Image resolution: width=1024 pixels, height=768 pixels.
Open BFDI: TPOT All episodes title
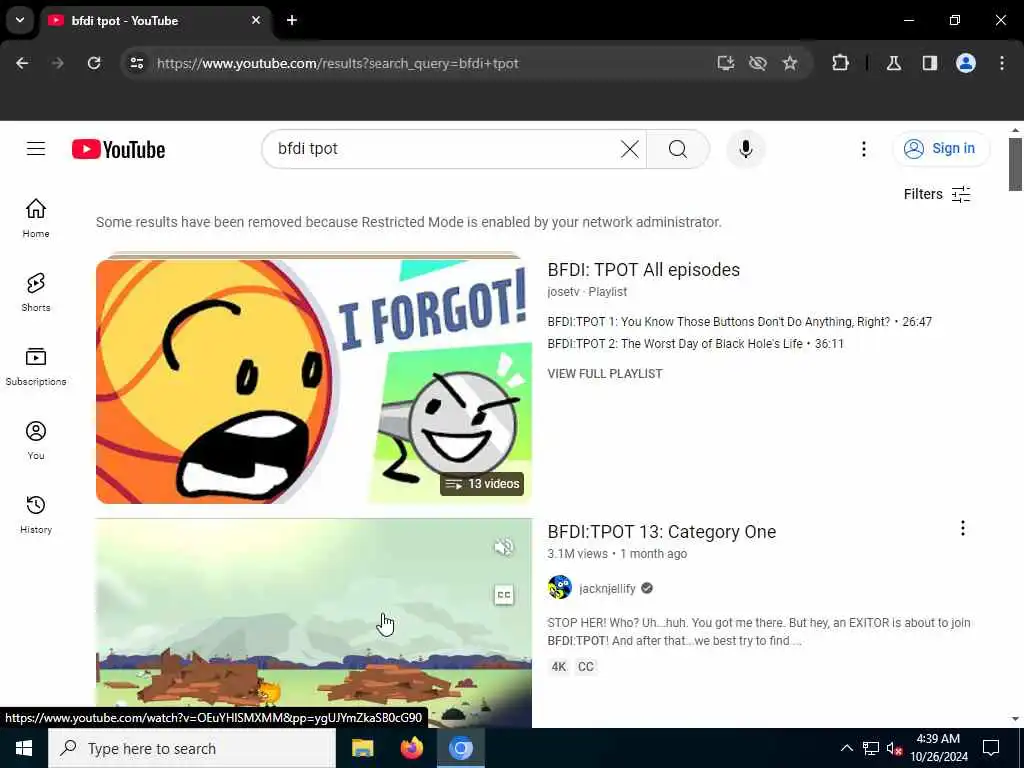point(643,270)
